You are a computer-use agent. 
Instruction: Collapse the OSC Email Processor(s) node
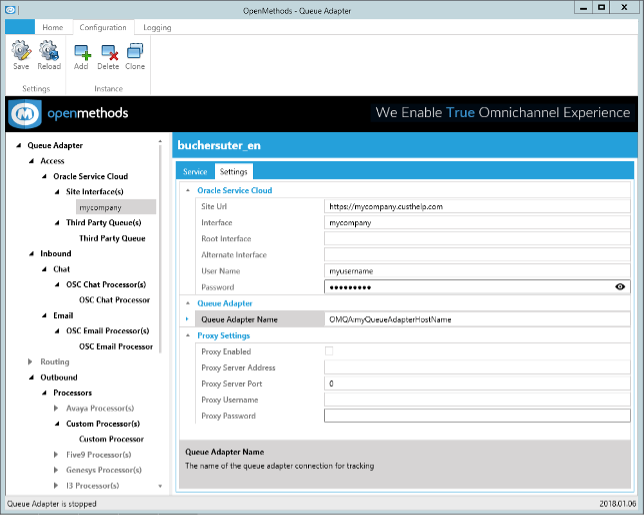pos(57,331)
